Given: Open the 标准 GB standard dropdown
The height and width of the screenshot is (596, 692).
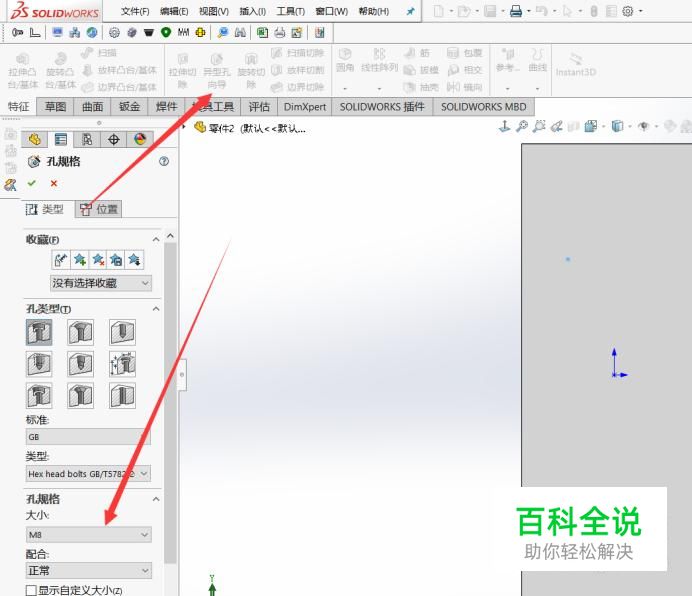Looking at the screenshot, I should click(88, 437).
